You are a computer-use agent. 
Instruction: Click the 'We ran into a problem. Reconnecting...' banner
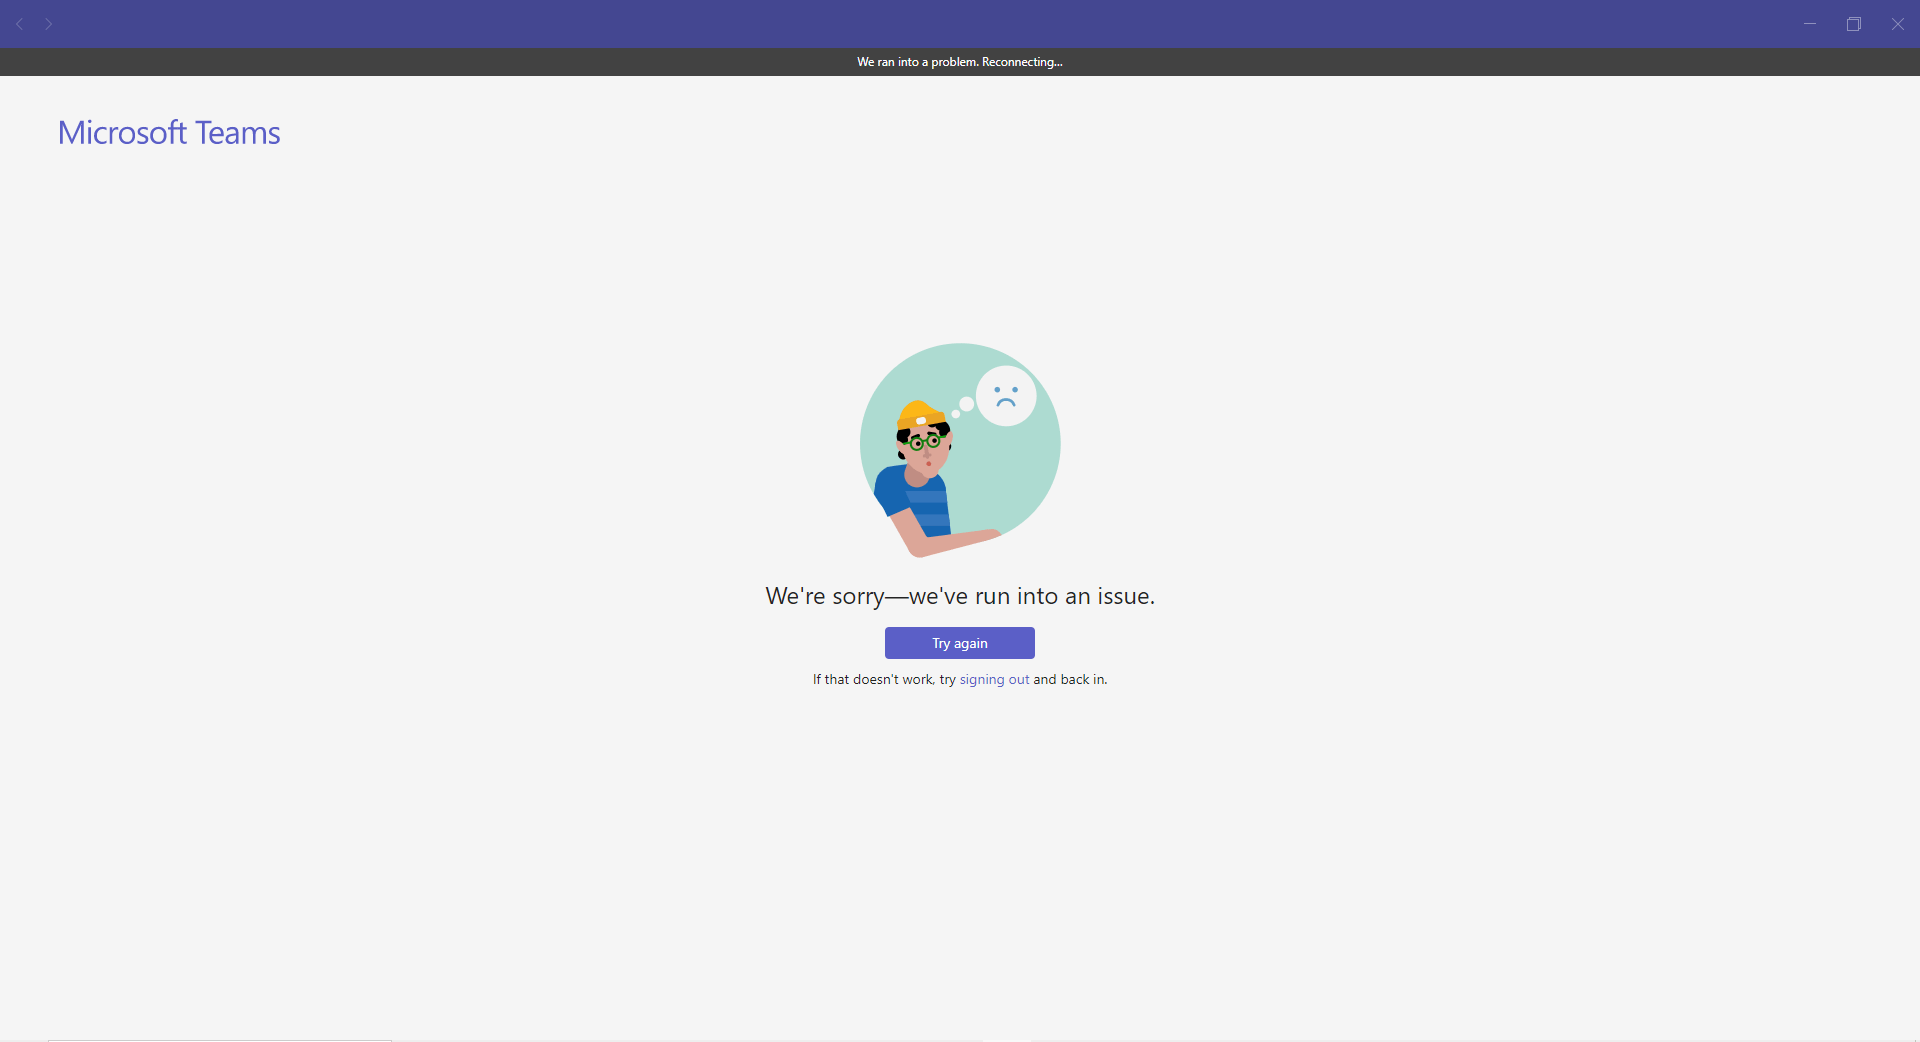[x=960, y=62]
